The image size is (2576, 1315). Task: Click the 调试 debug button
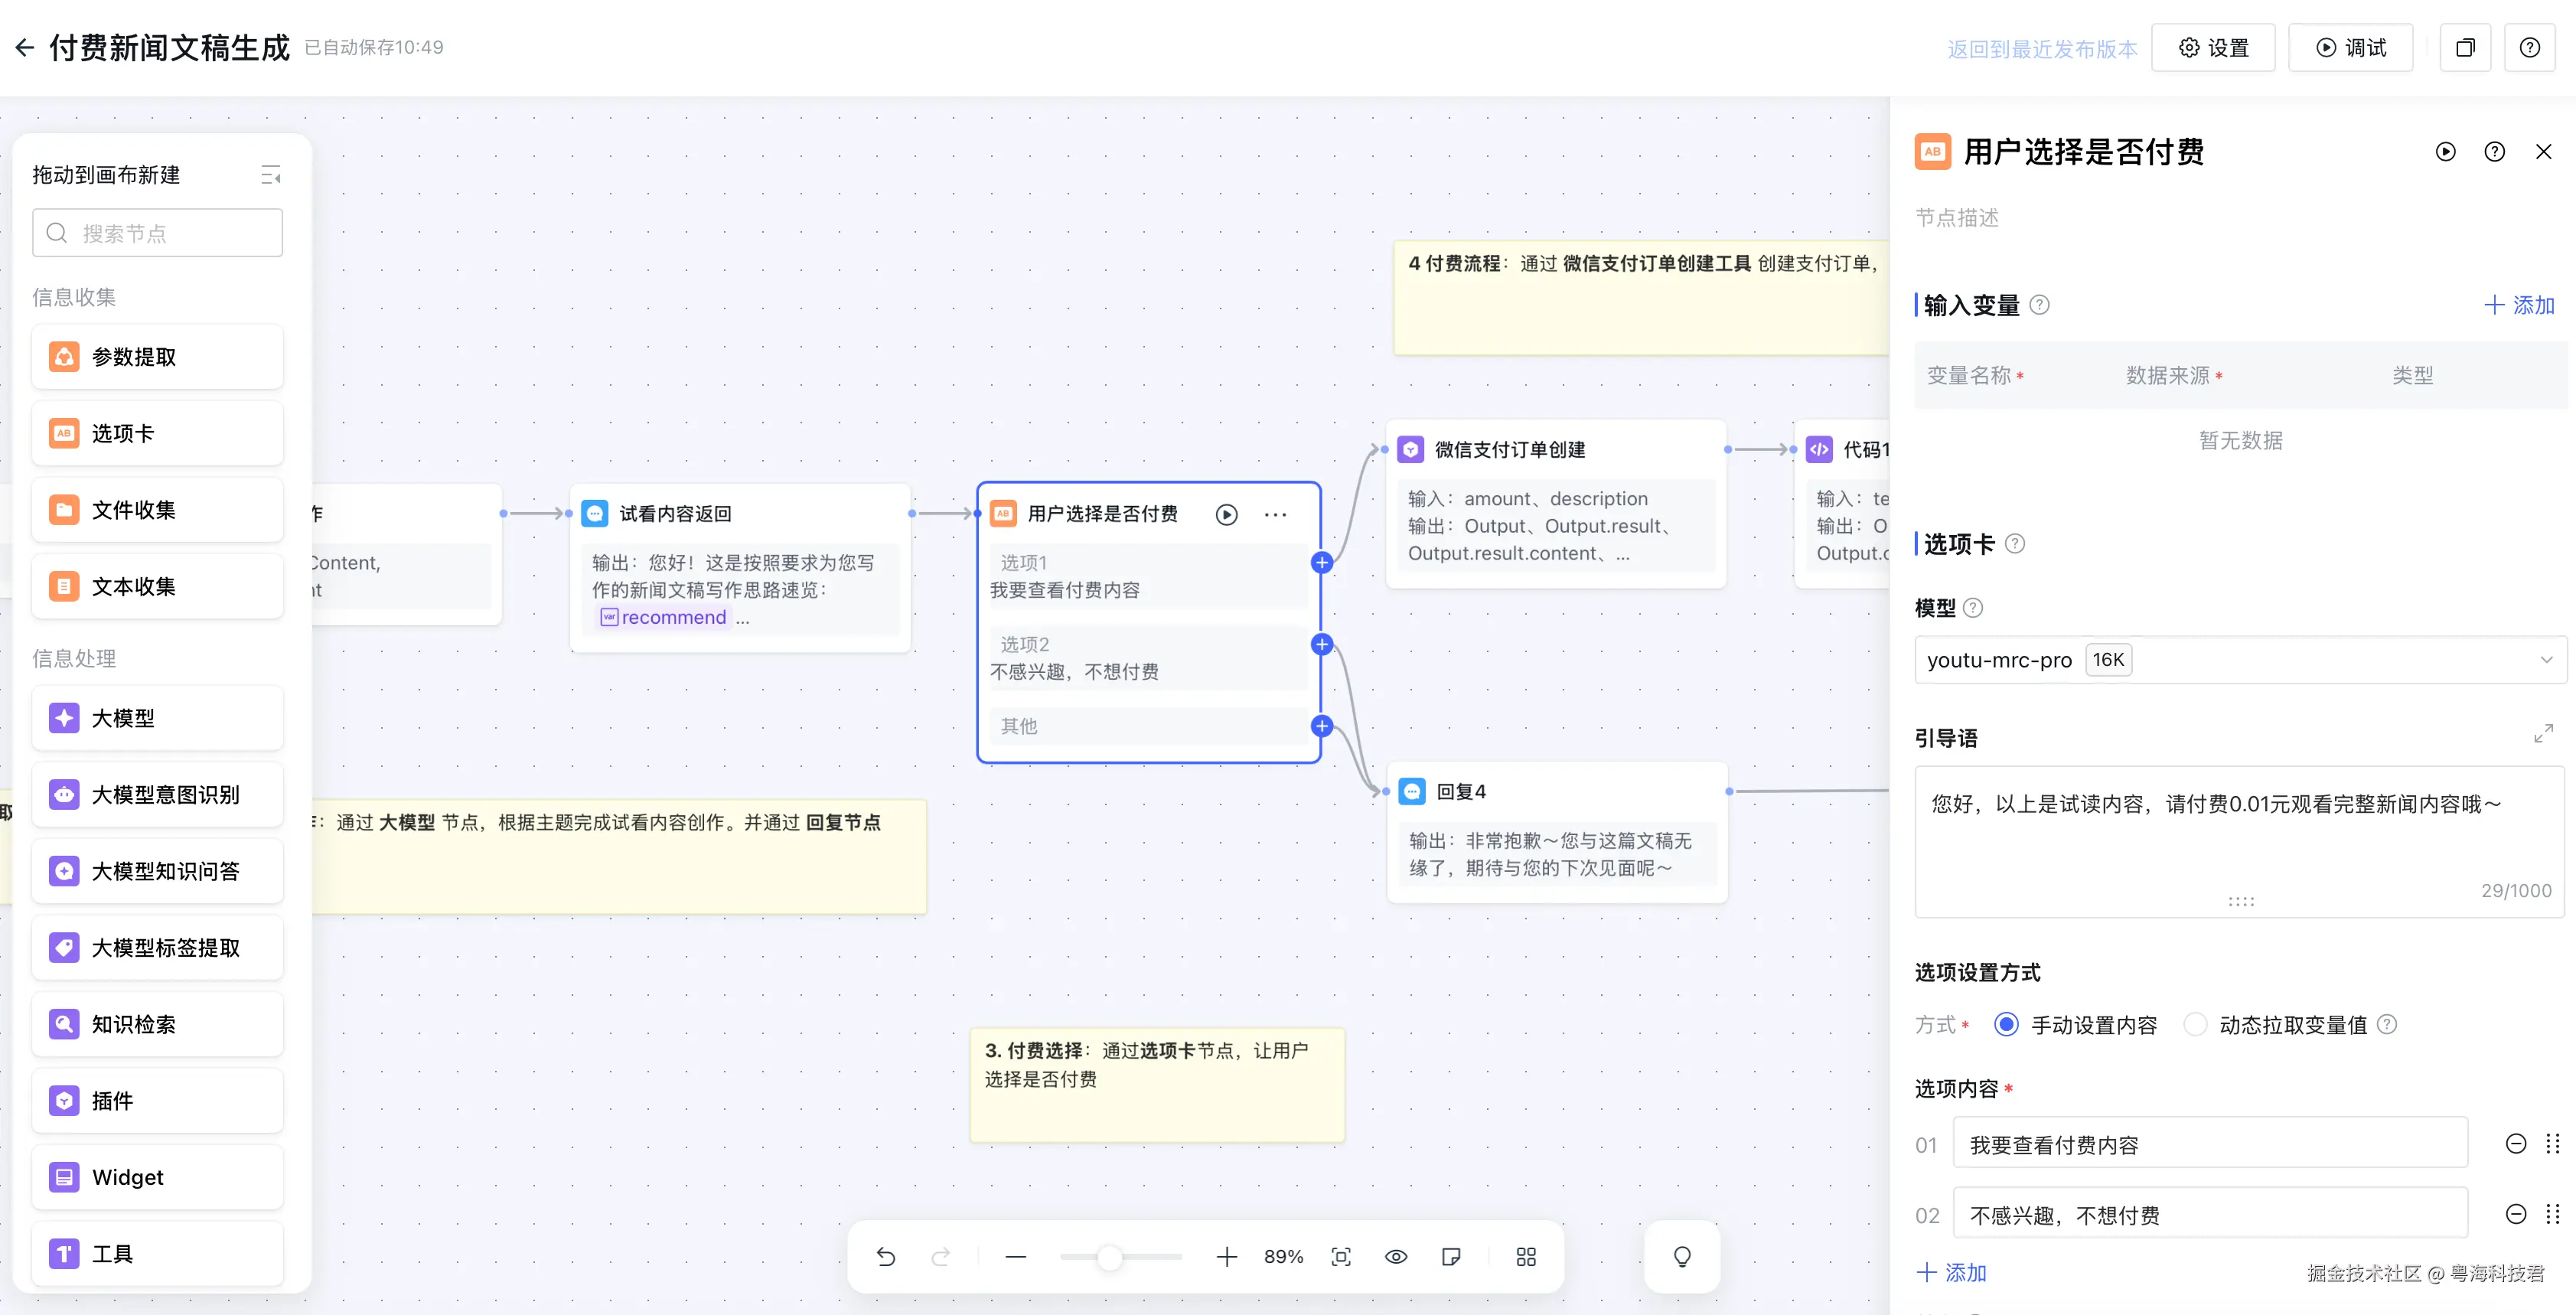tap(2351, 48)
